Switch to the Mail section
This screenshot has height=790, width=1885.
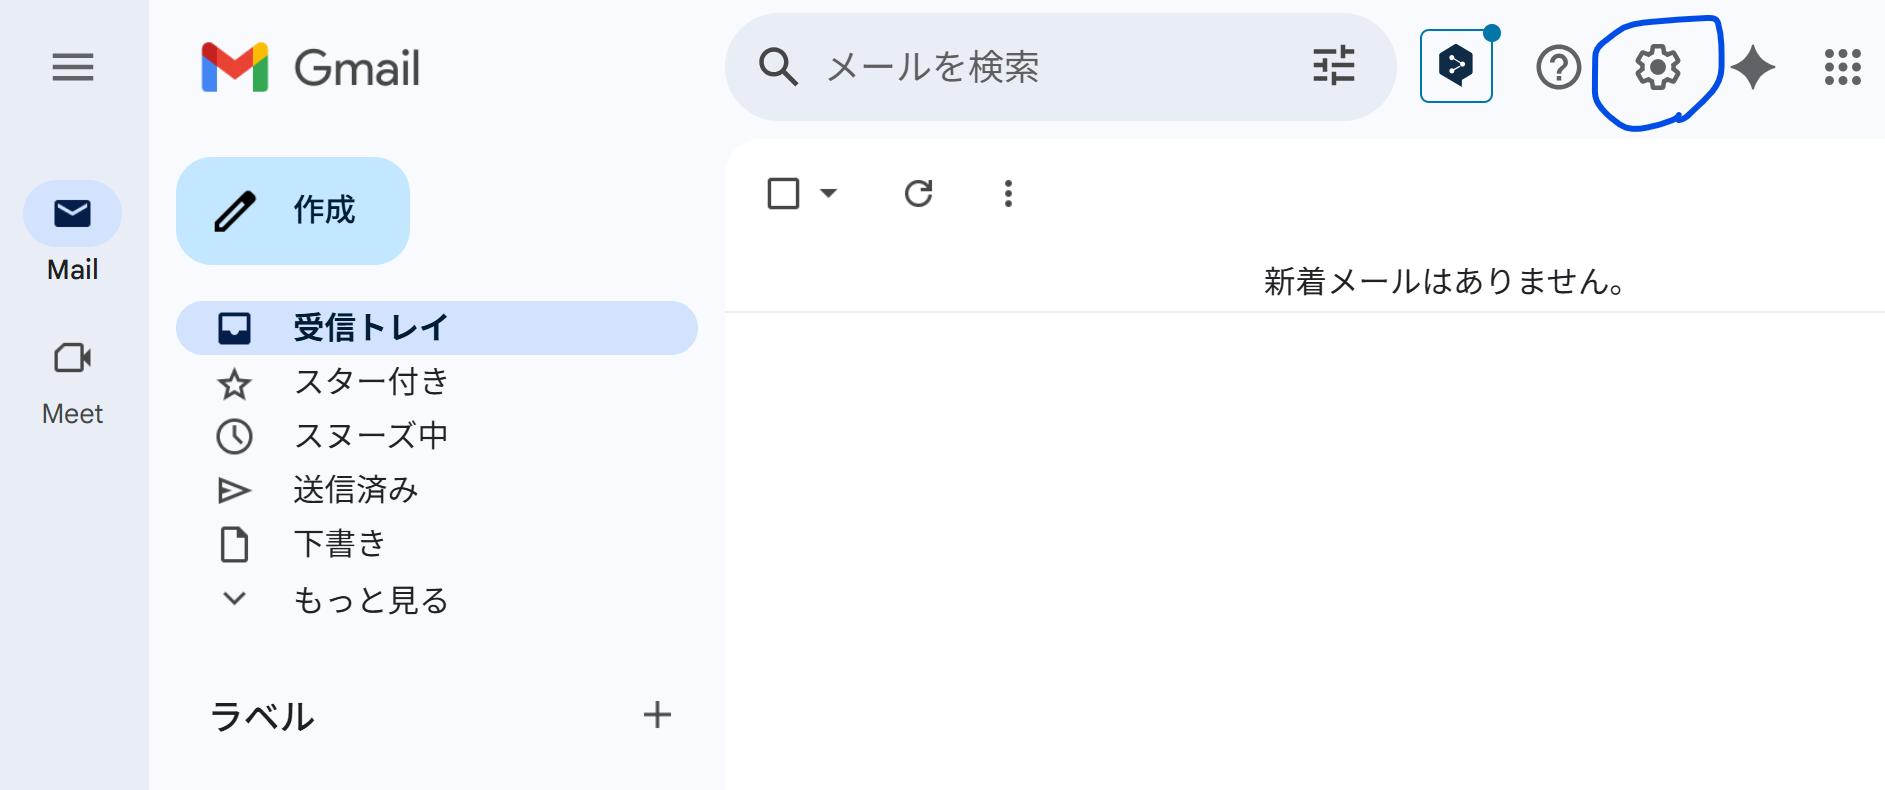(72, 230)
